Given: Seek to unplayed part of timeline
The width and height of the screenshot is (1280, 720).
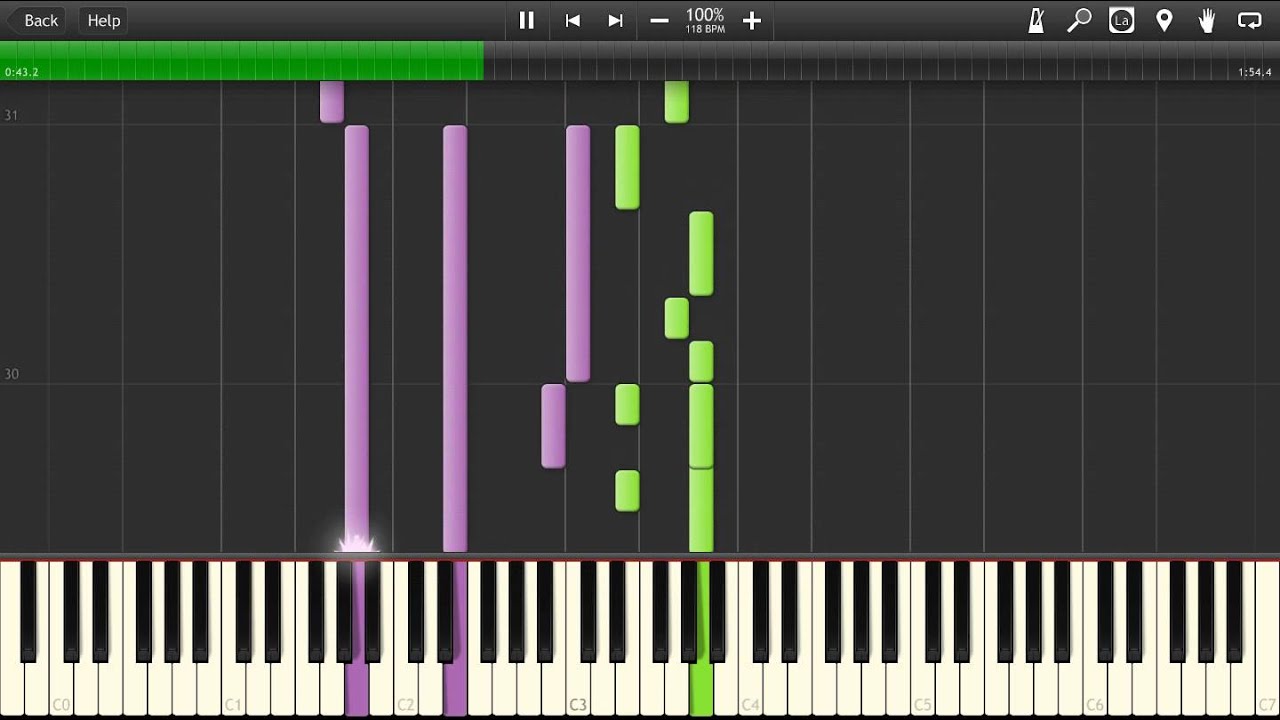Looking at the screenshot, I should click(x=860, y=60).
